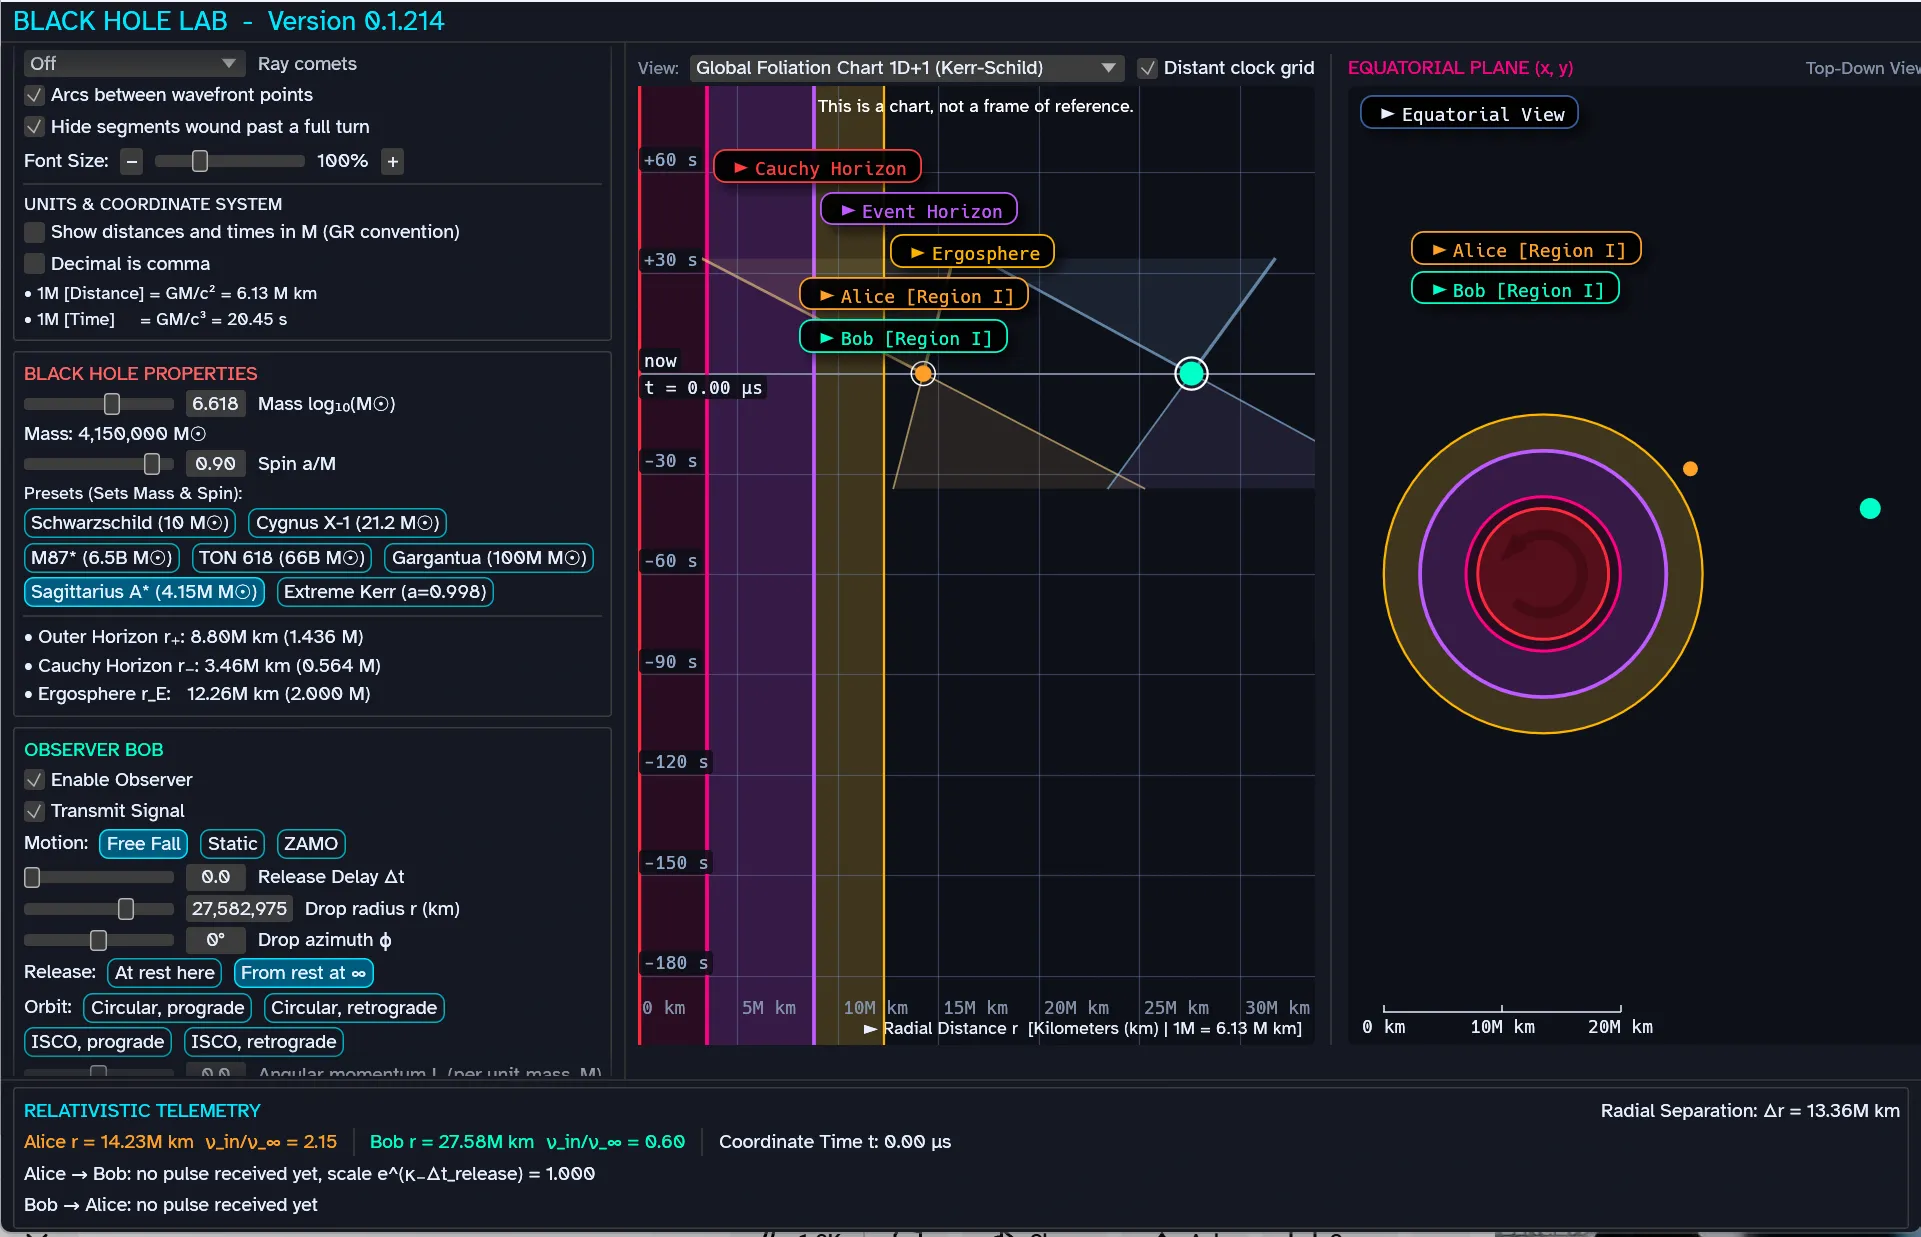Select TON 618 (66B M☉) preset
This screenshot has height=1237, width=1921.
(x=281, y=558)
